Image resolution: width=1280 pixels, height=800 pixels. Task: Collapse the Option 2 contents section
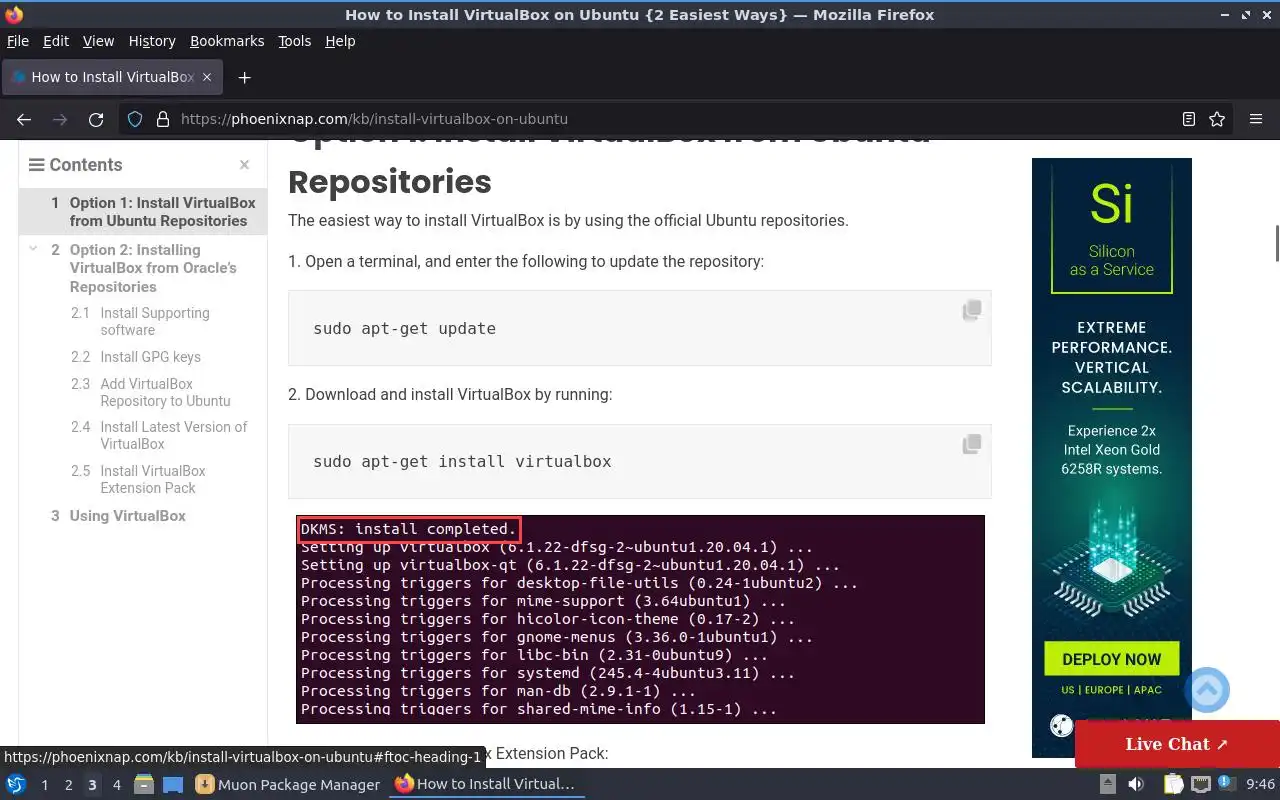tap(34, 249)
